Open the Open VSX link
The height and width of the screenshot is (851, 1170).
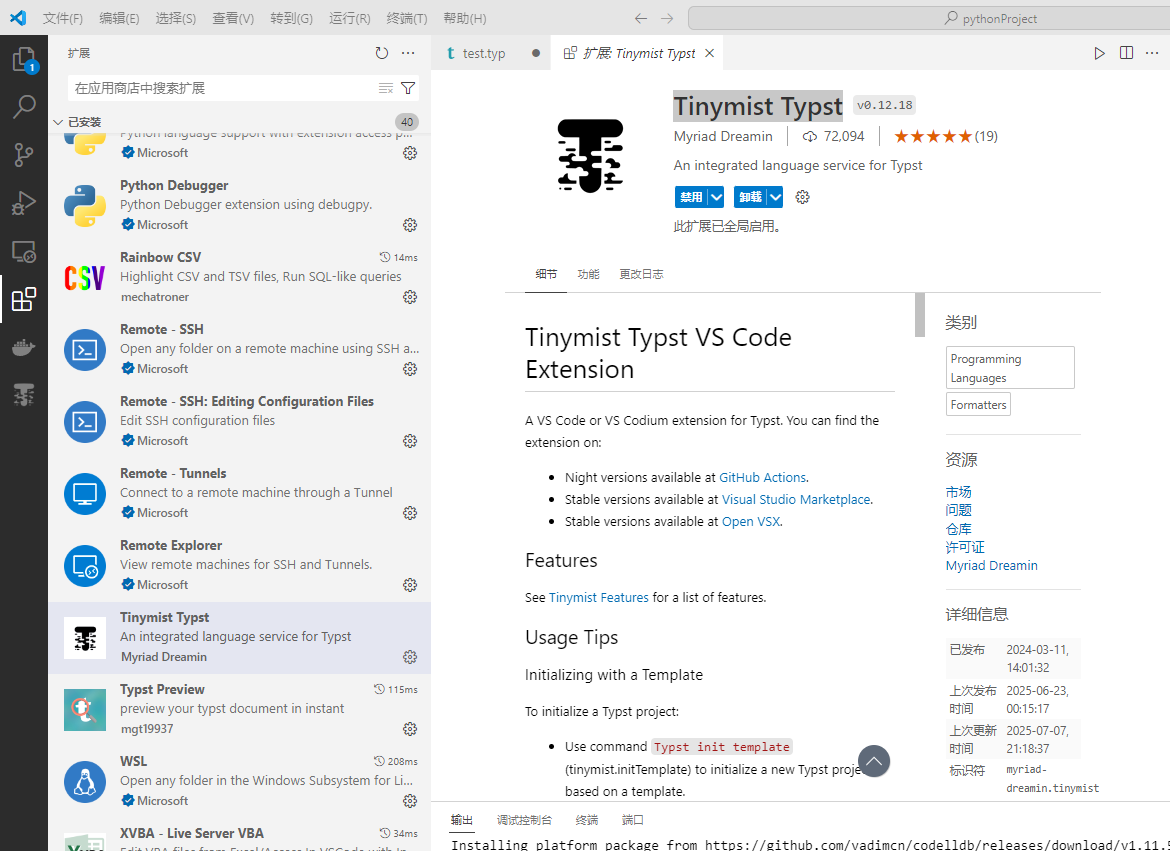coord(751,521)
